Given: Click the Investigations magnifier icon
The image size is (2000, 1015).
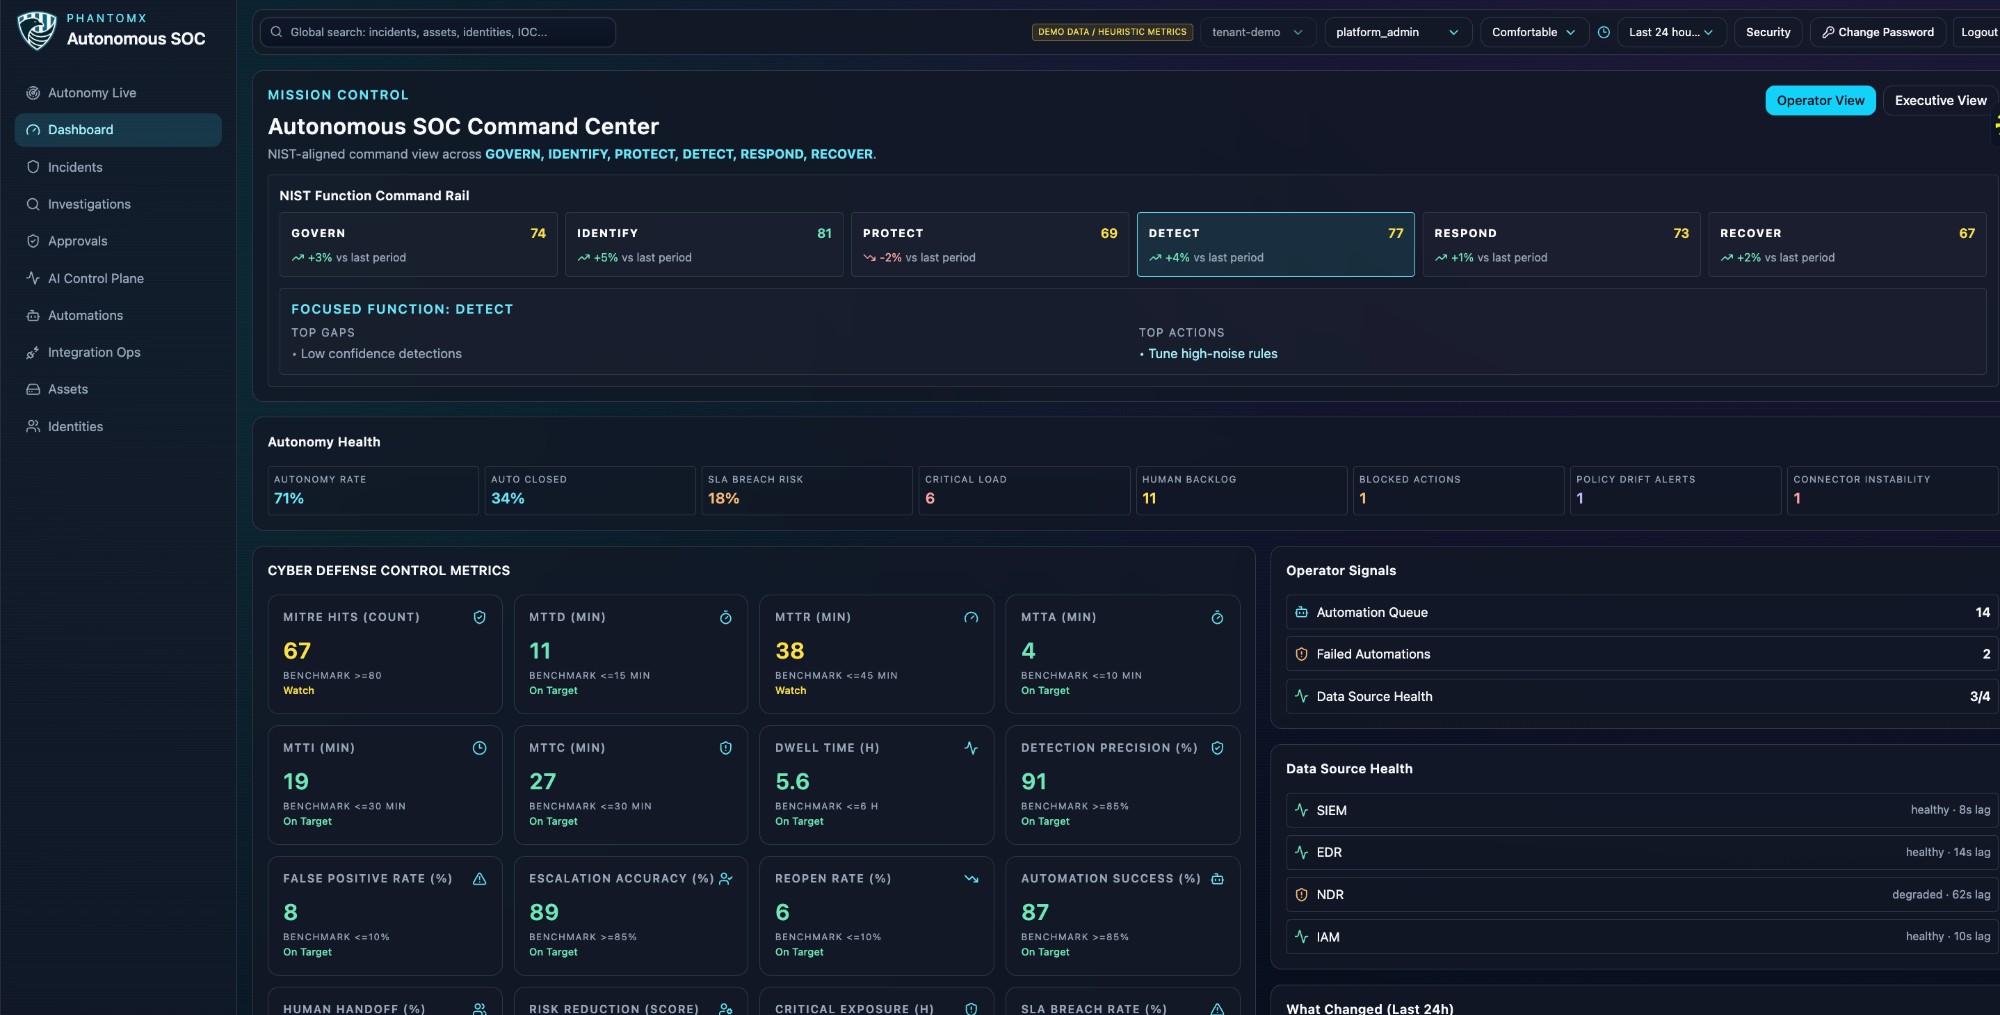Looking at the screenshot, I should [x=33, y=204].
